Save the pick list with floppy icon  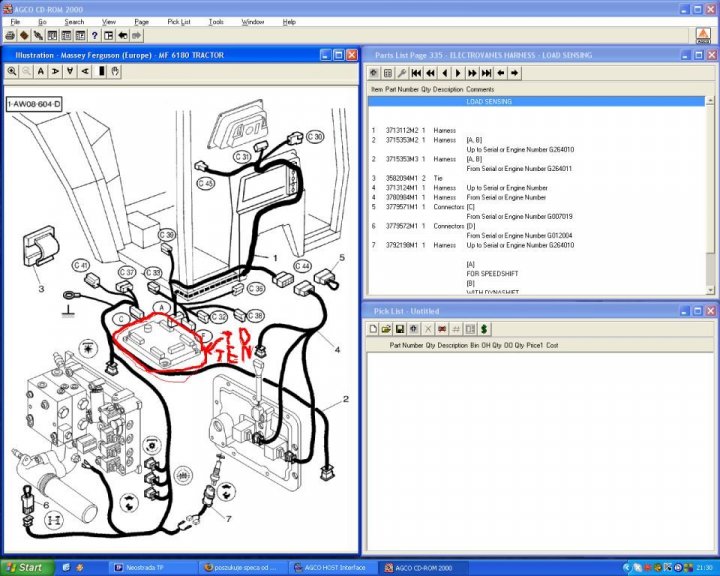pyautogui.click(x=399, y=328)
